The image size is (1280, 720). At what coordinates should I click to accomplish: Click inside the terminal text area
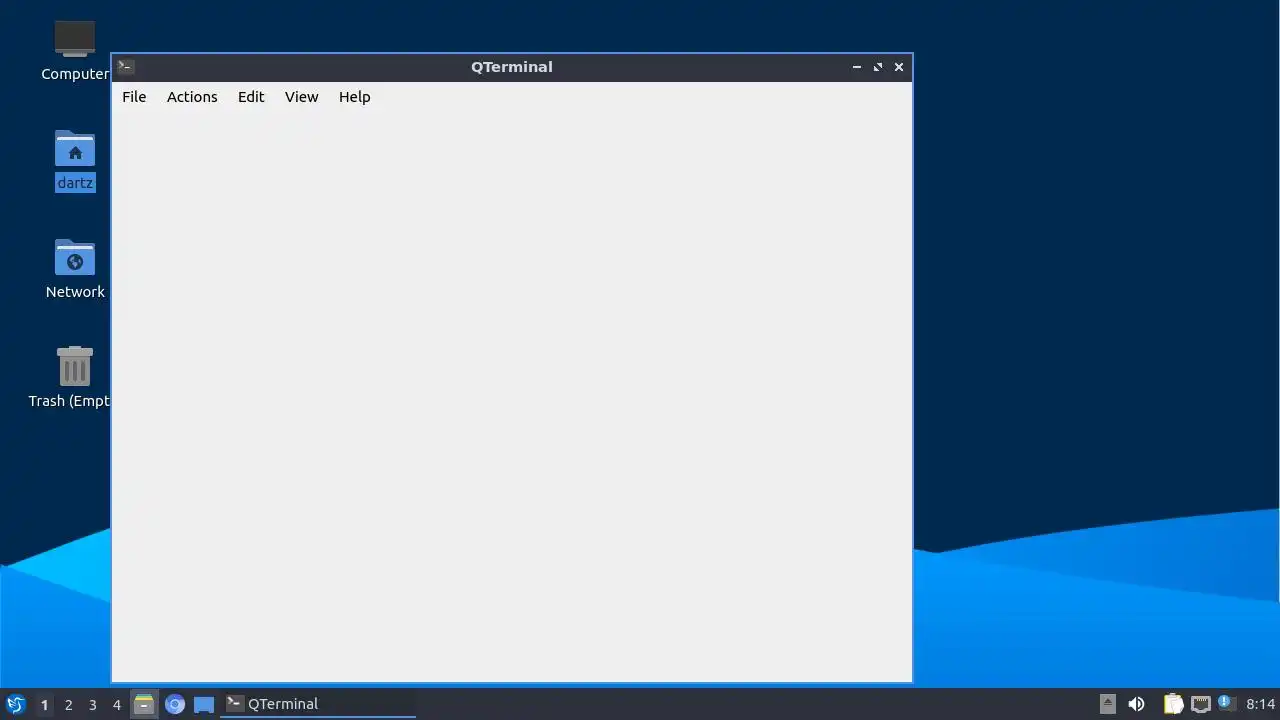512,396
